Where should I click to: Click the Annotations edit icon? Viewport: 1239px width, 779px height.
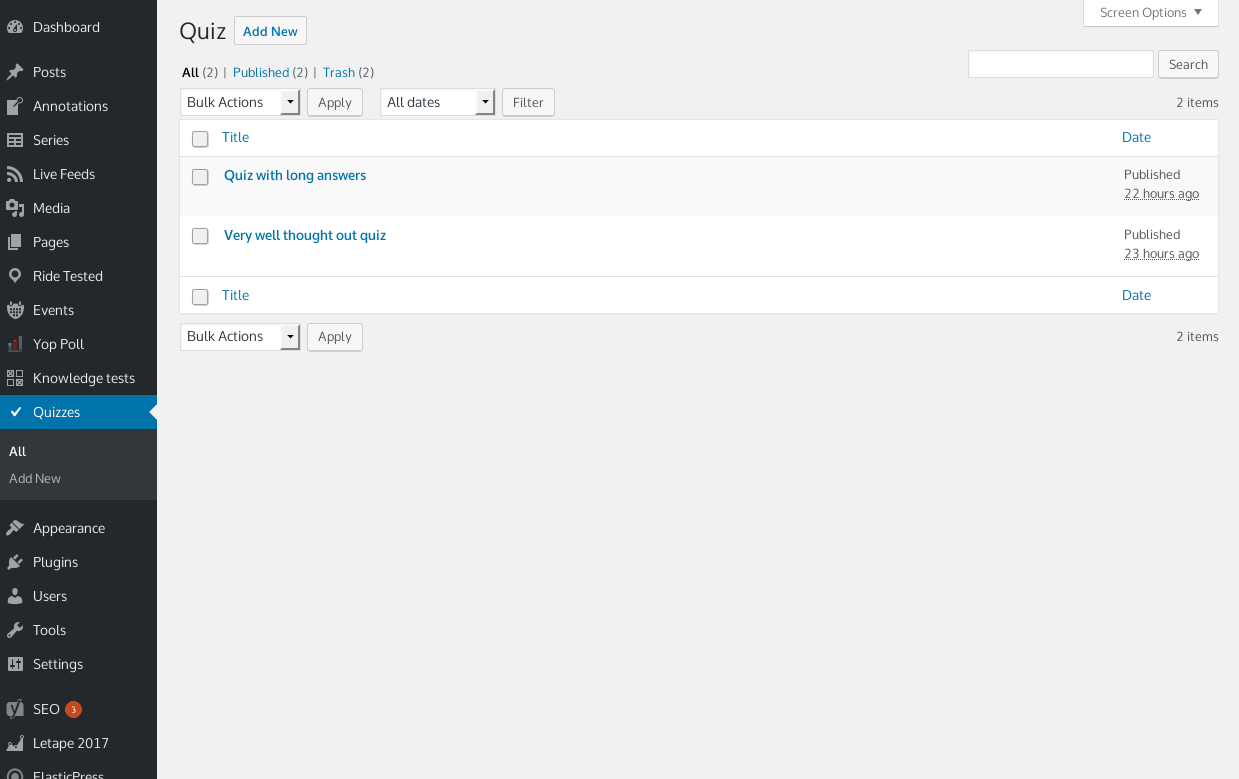15,106
